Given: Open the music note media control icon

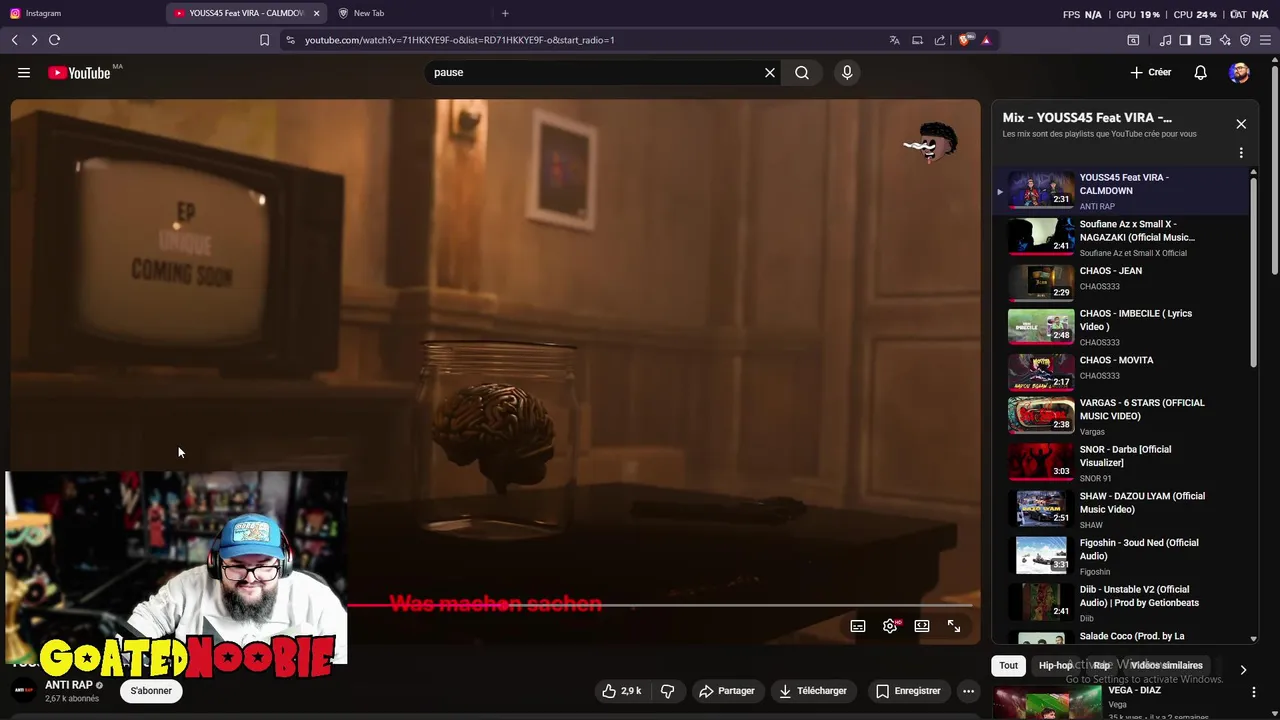Looking at the screenshot, I should coord(1165,40).
